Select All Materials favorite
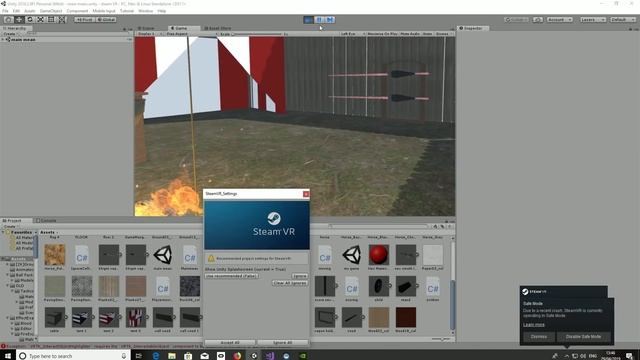 point(24,238)
